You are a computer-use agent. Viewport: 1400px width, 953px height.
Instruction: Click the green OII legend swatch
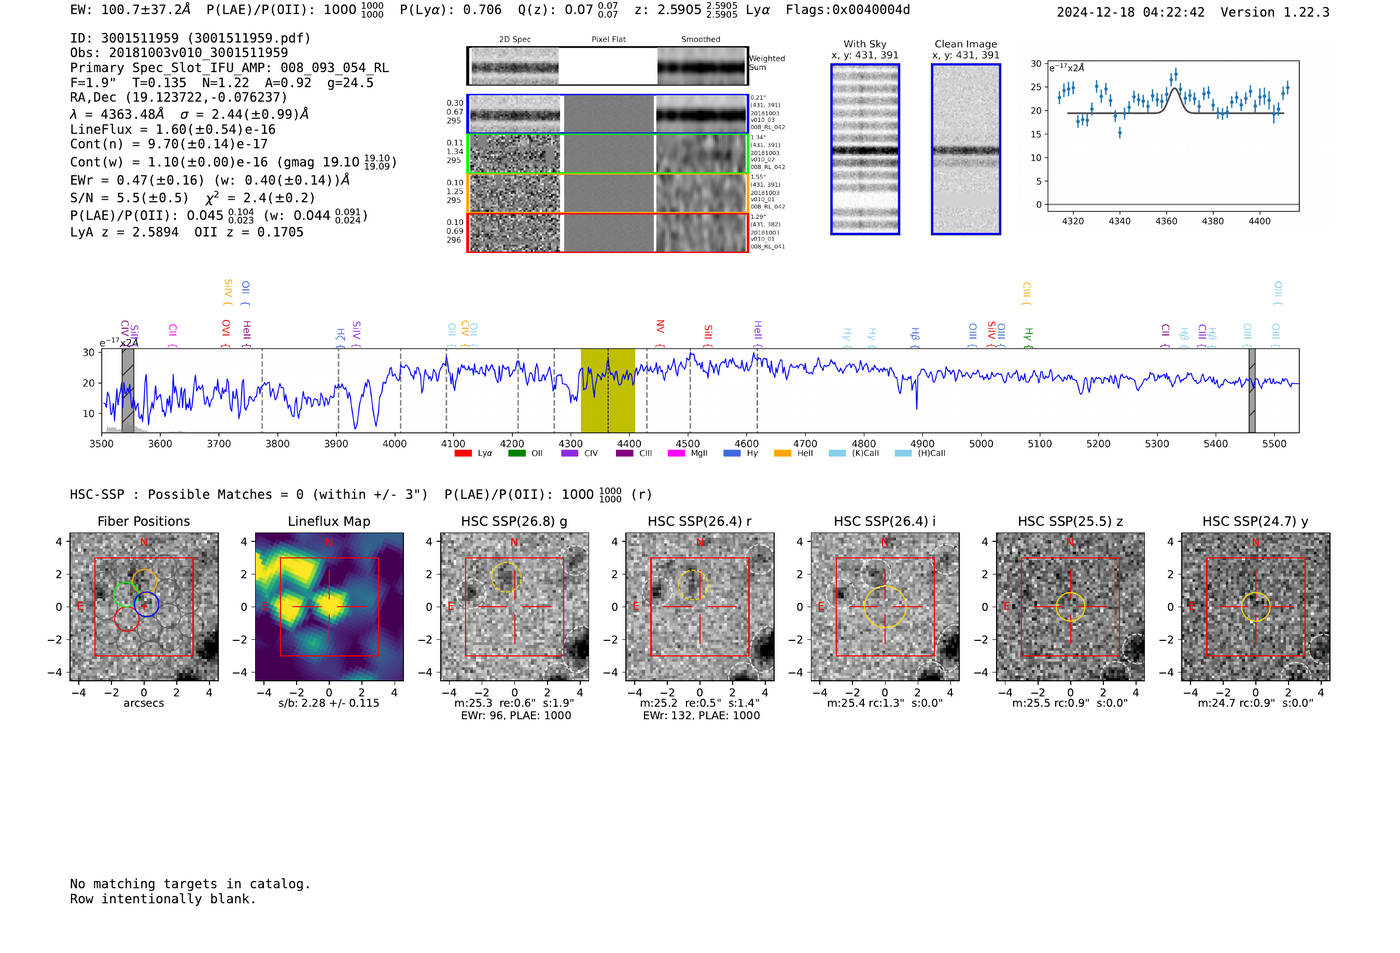pos(516,454)
